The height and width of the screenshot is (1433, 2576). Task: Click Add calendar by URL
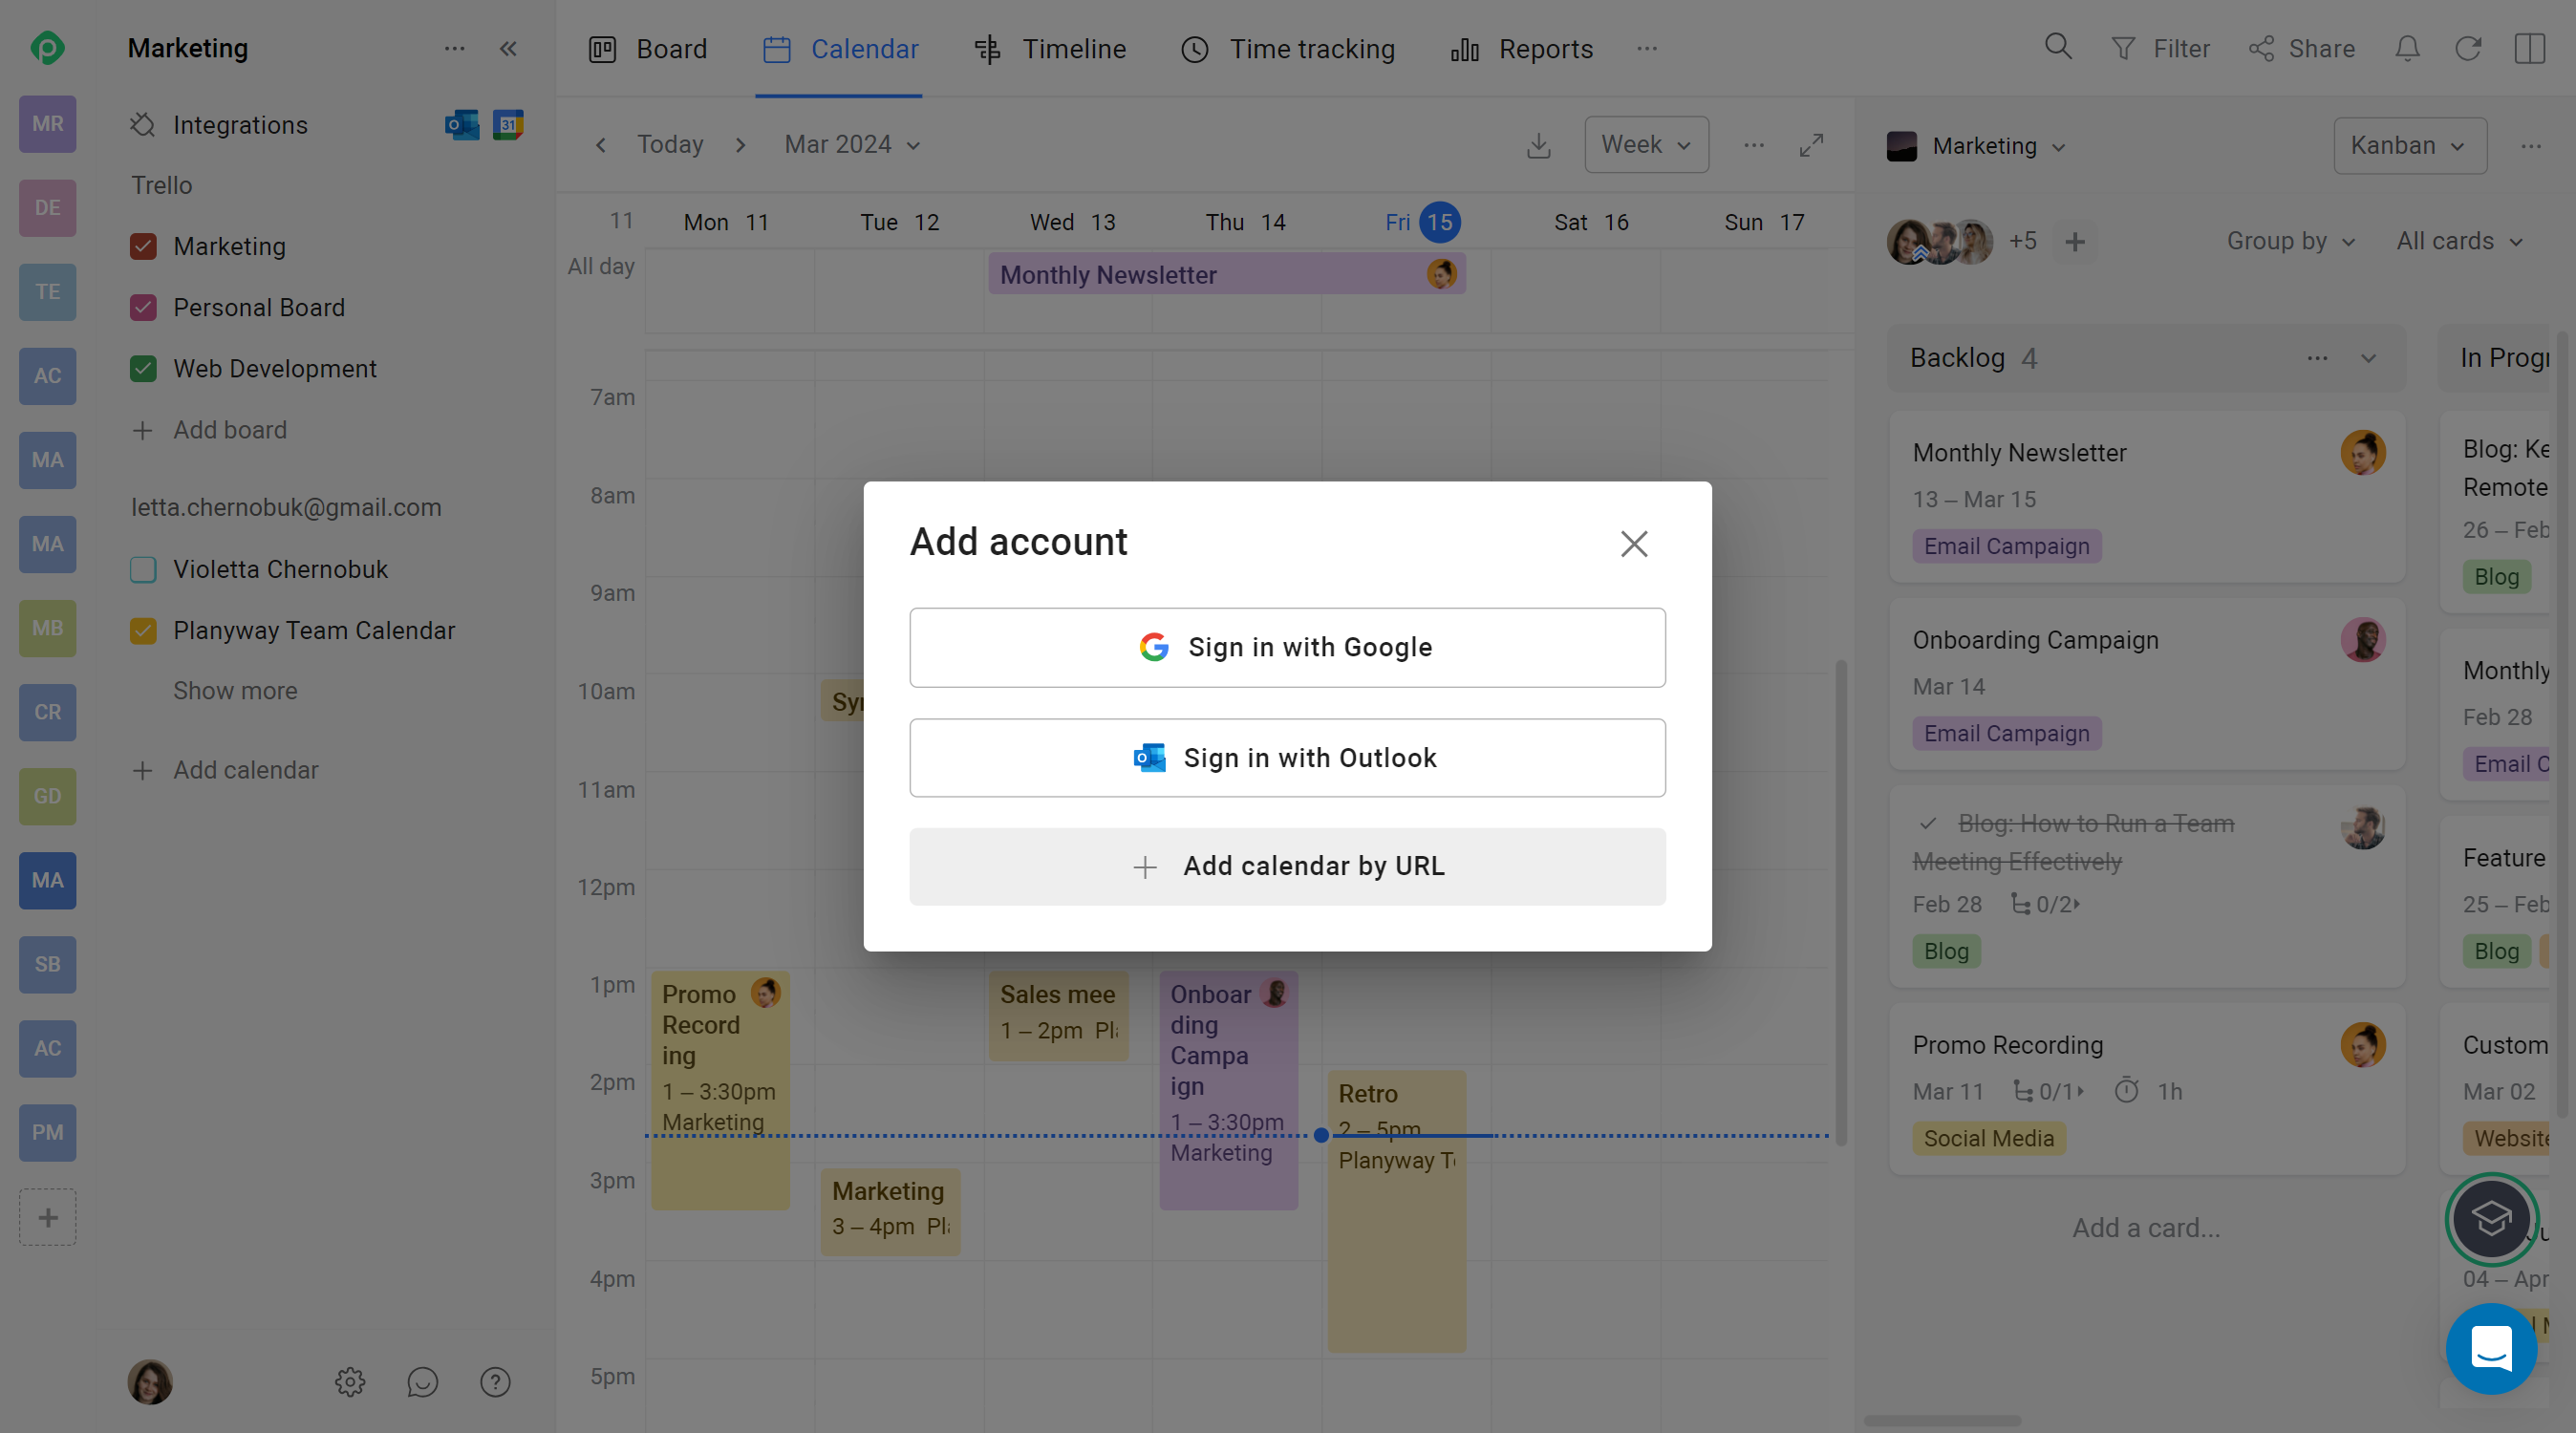tap(1287, 866)
